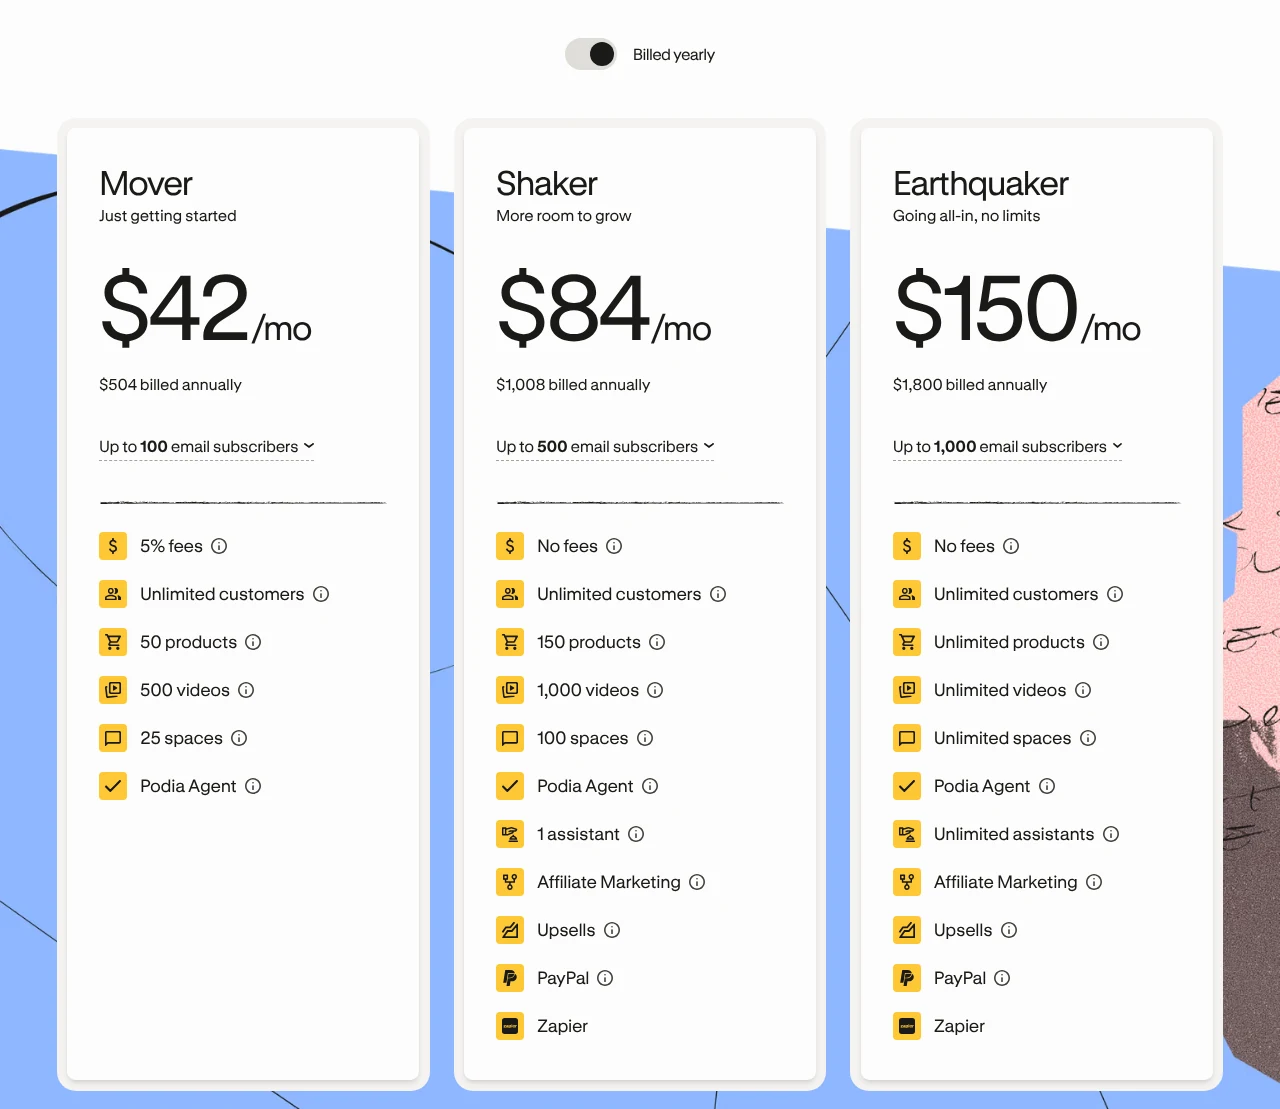
Task: Open Mover email subscribers dropdown
Action: (x=207, y=446)
